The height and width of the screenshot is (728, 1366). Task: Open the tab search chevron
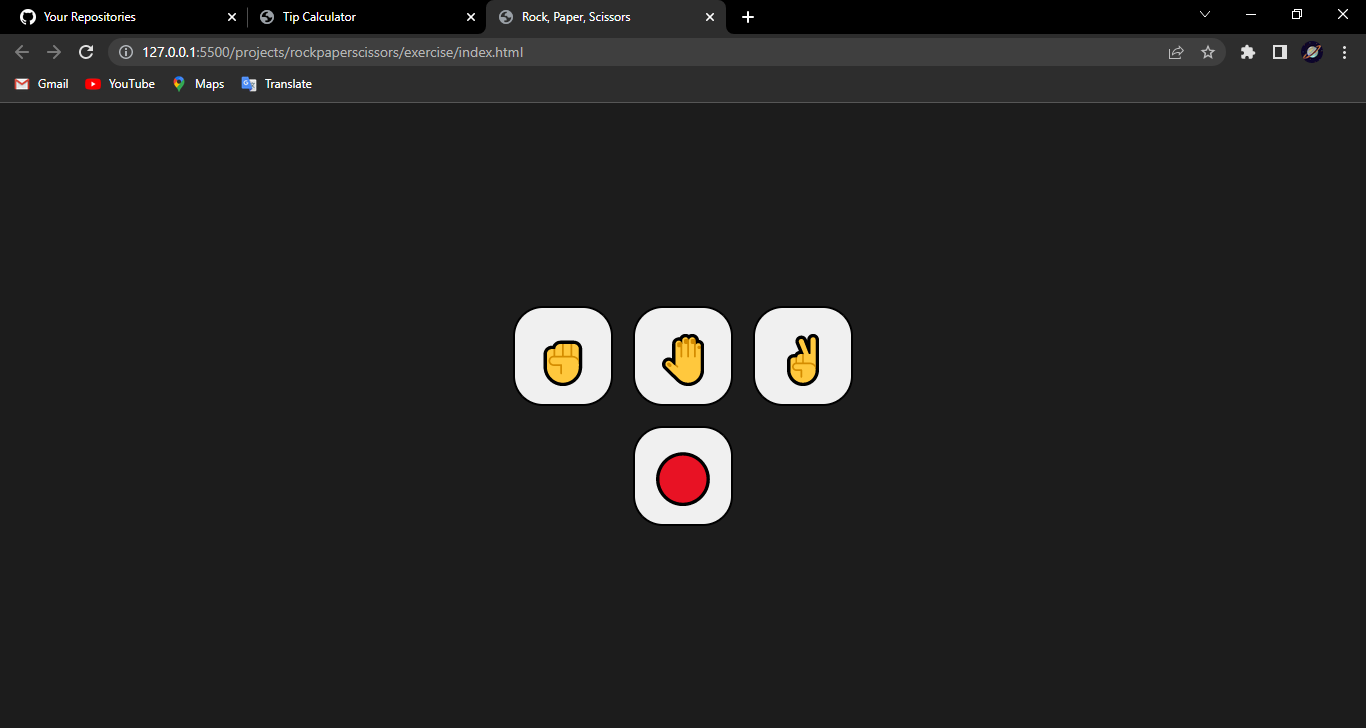coord(1205,14)
